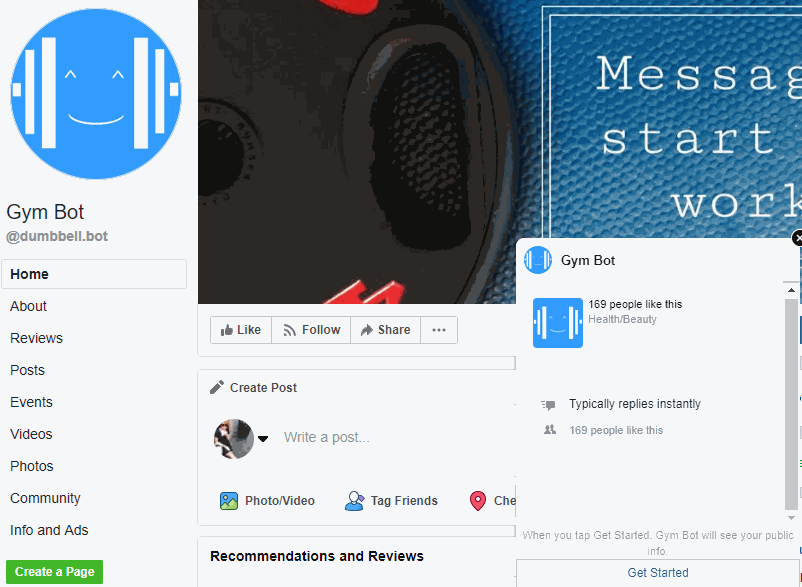Viewport: 802px width, 587px height.
Task: Switch to the Photos section
Action: 33,466
